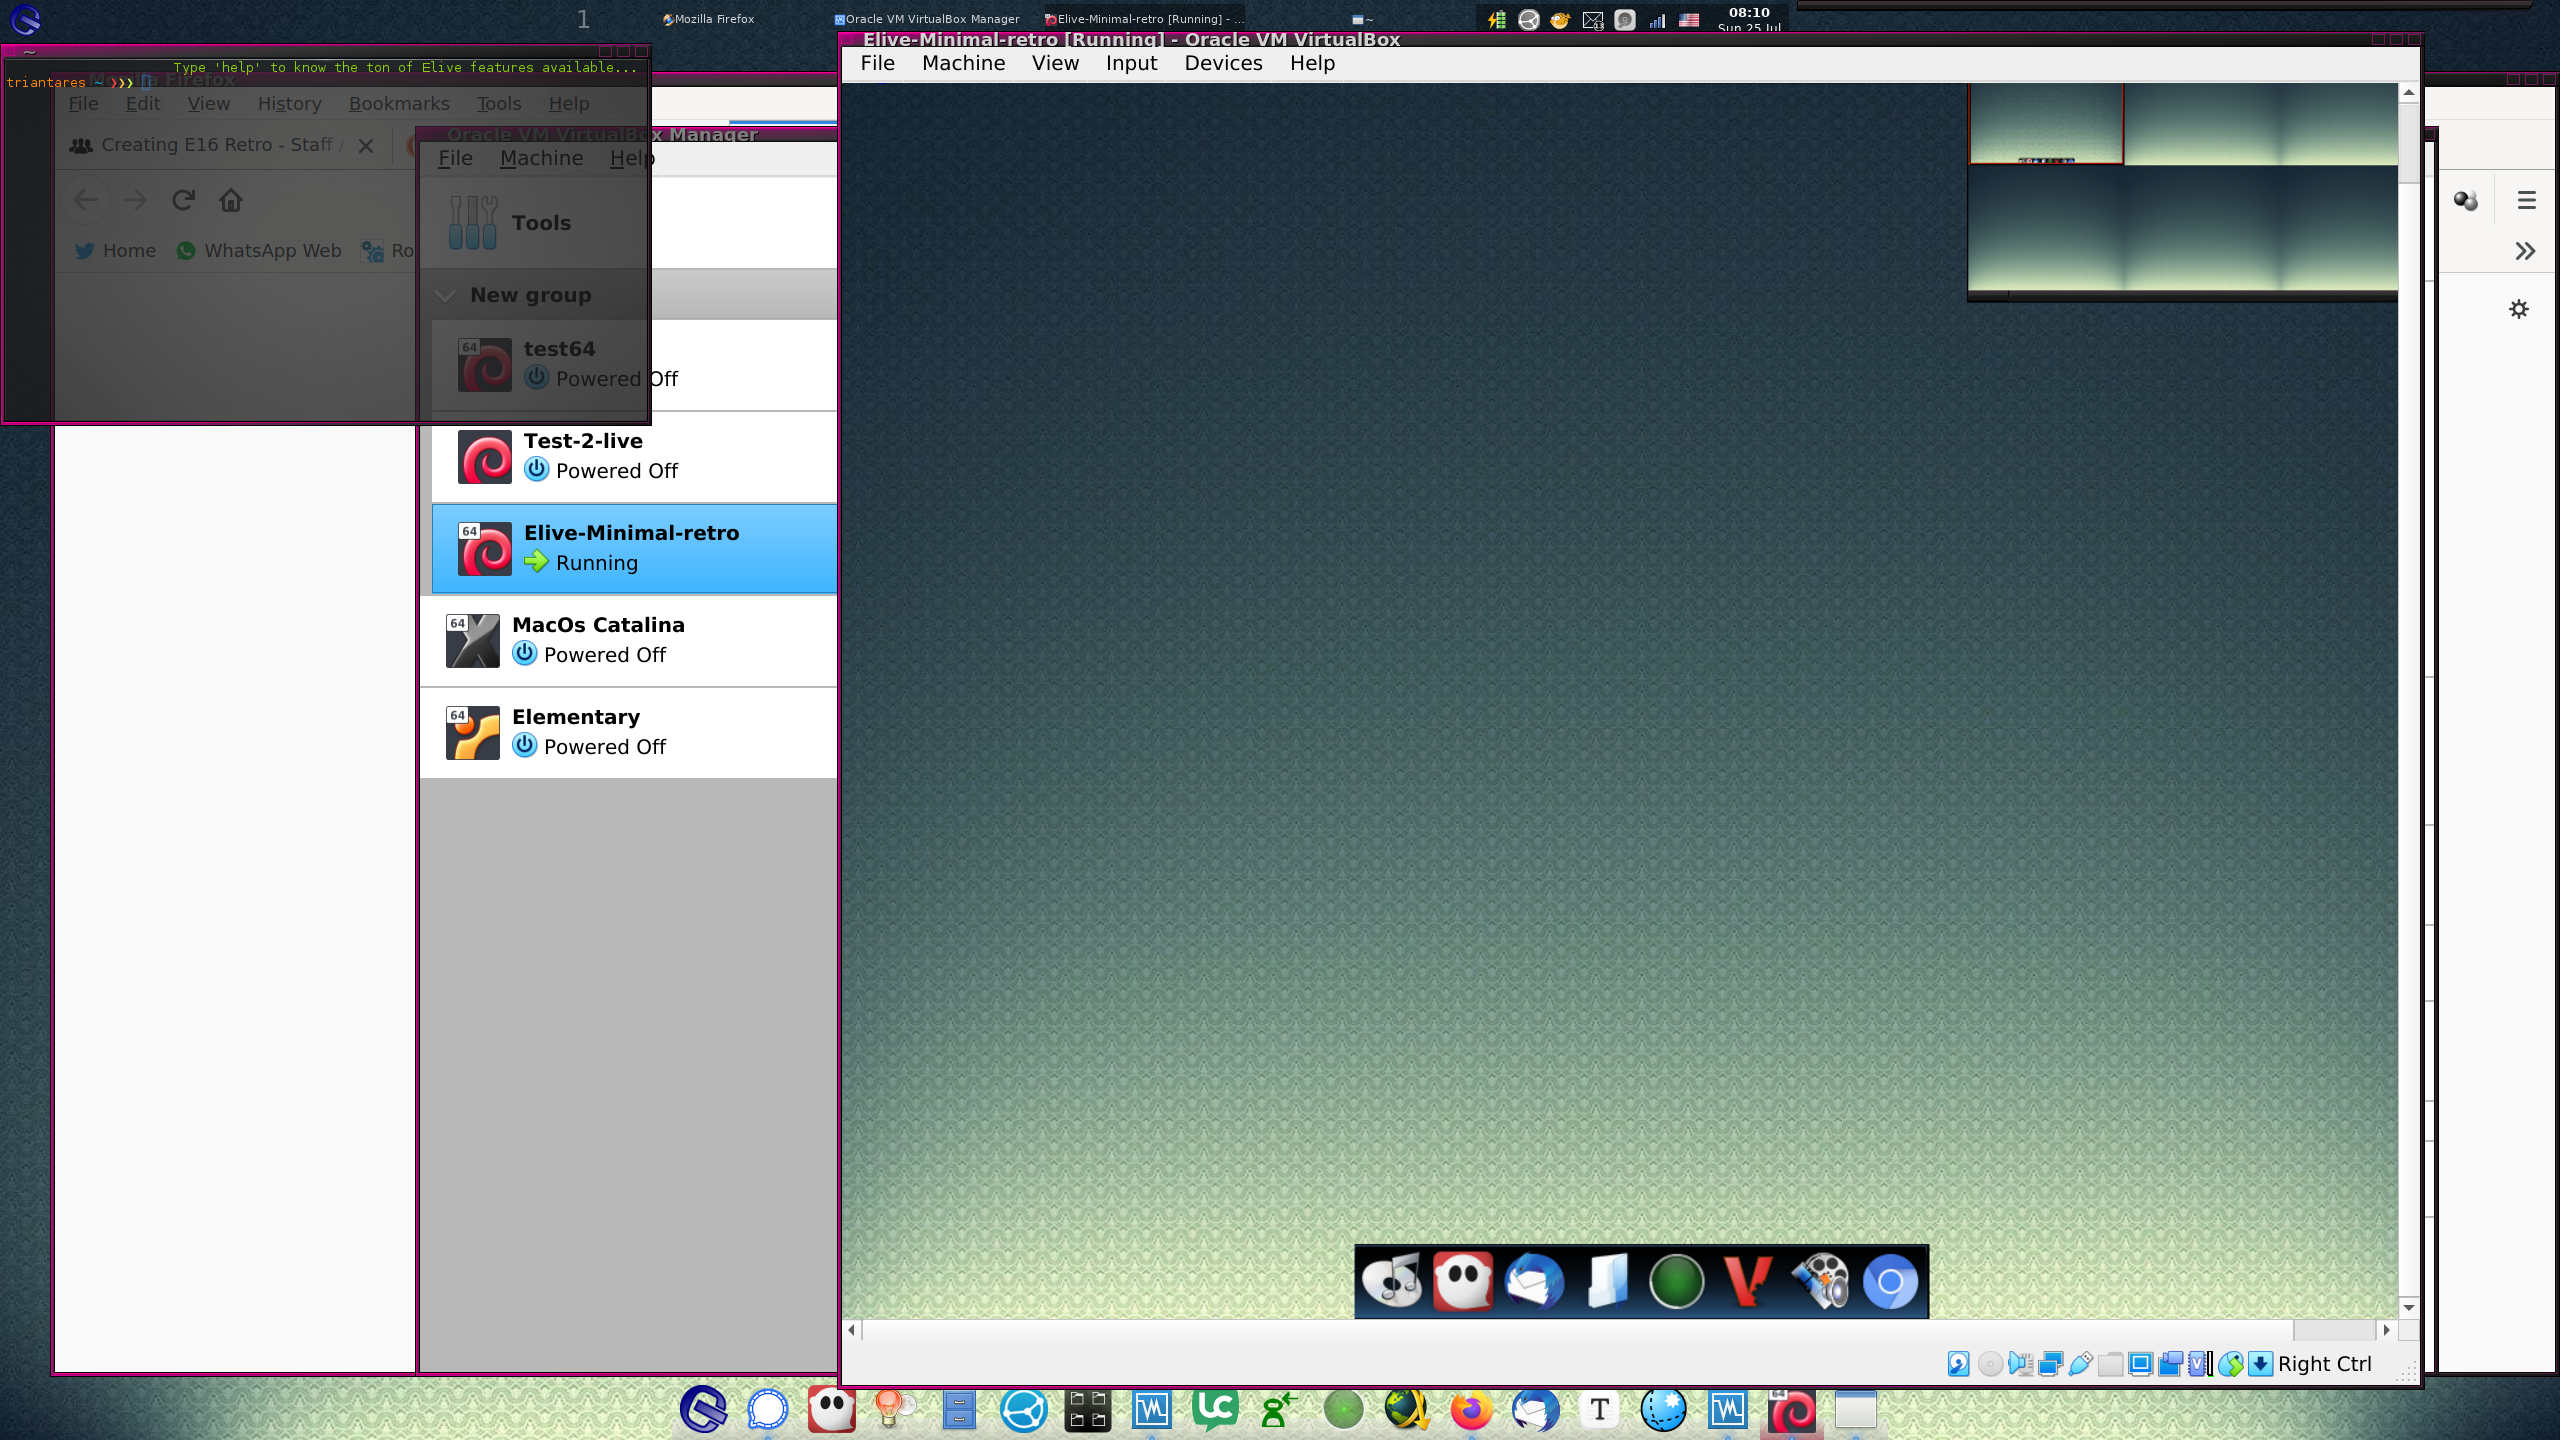This screenshot has height=1440, width=2560.
Task: Open the Elive menu icon in host dock
Action: coord(704,1410)
